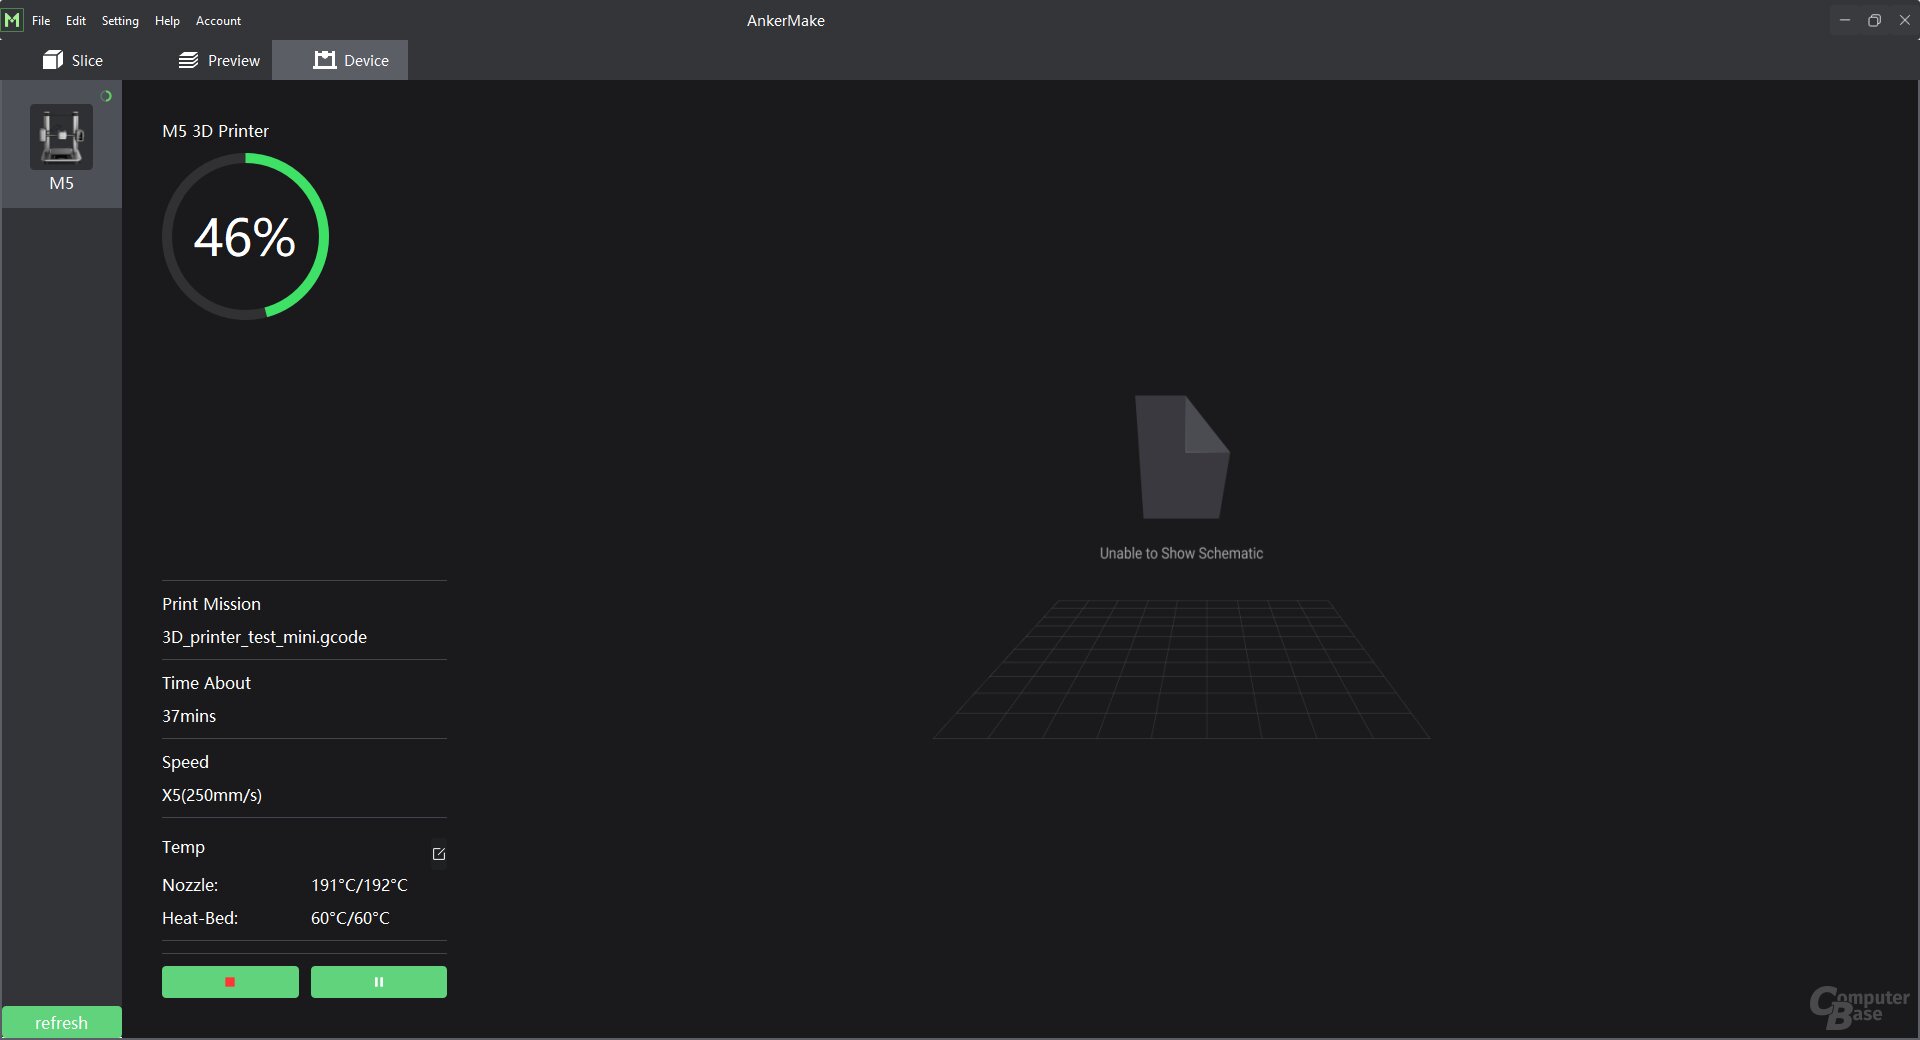
Task: Click the 3D_printer_test_mini.gcode file name
Action: (x=264, y=637)
